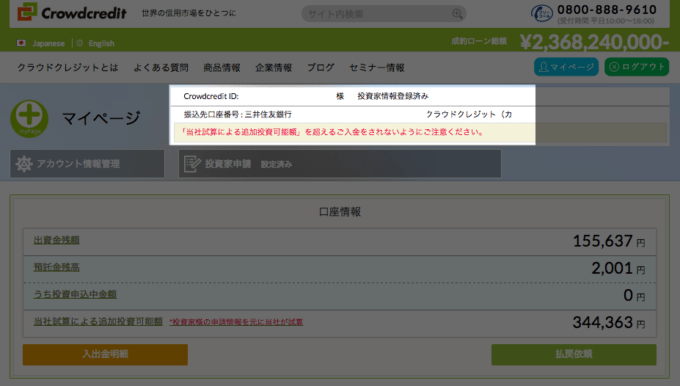Click the Crowdcredit logo icon

tap(27, 12)
